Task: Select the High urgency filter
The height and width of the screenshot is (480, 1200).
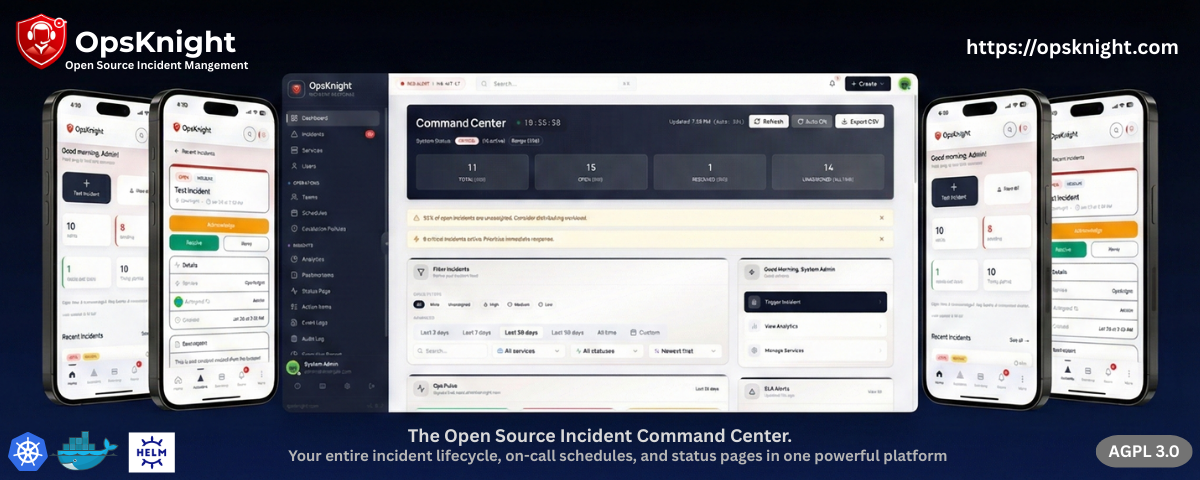Action: (x=489, y=303)
